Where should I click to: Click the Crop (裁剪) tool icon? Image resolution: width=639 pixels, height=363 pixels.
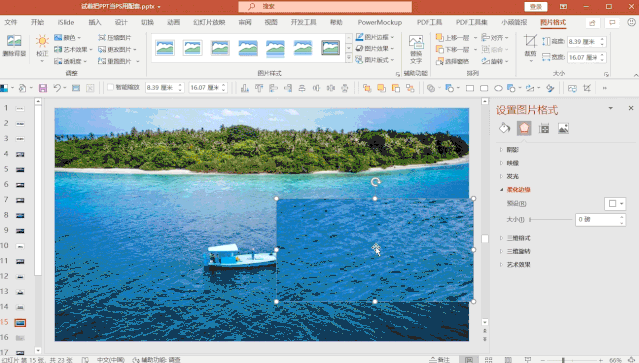pyautogui.click(x=530, y=41)
